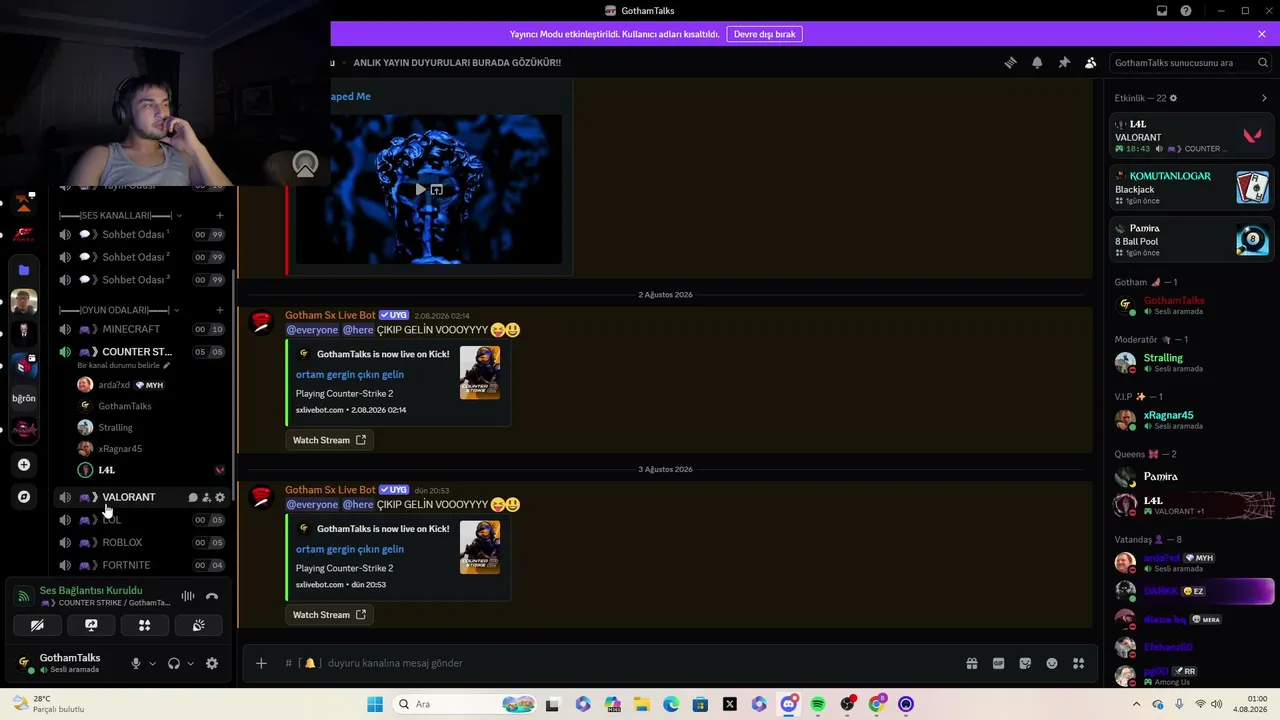The height and width of the screenshot is (720, 1280).
Task: Discover servers compass icon
Action: 24,496
